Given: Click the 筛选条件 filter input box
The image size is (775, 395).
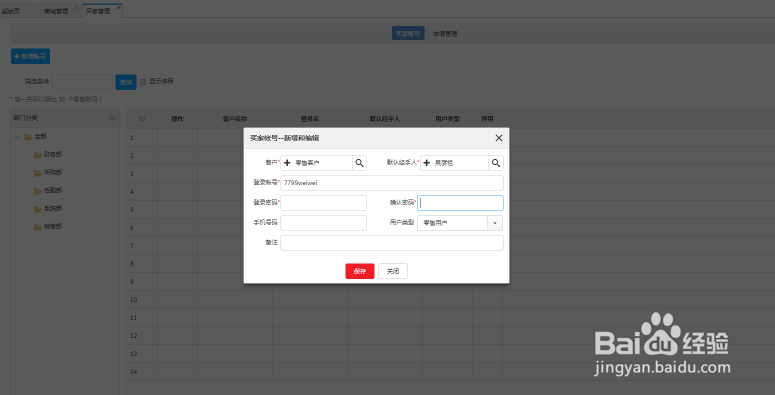Looking at the screenshot, I should 83,82.
